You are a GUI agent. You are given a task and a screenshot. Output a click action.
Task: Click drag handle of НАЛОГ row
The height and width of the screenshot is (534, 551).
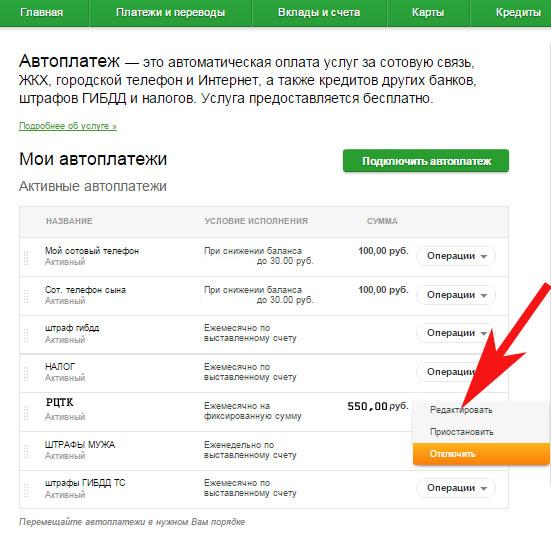tap(26, 373)
